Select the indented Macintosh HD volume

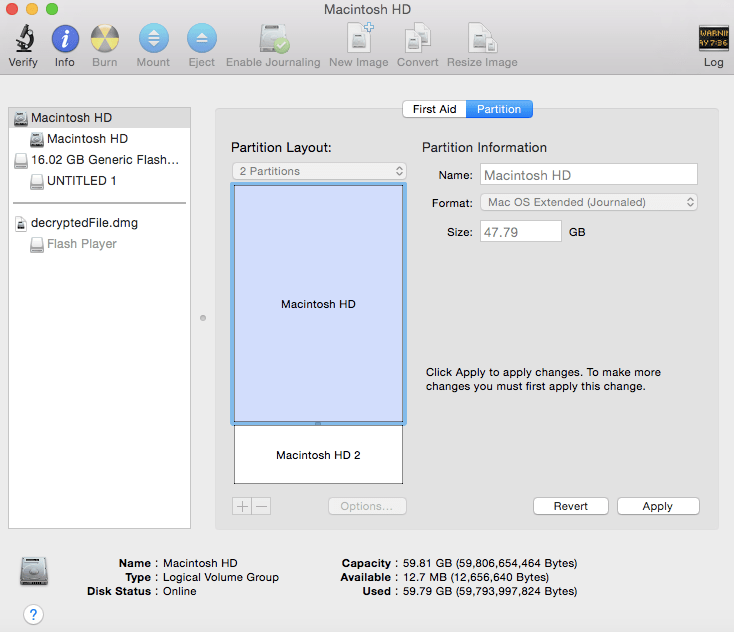tap(100, 139)
